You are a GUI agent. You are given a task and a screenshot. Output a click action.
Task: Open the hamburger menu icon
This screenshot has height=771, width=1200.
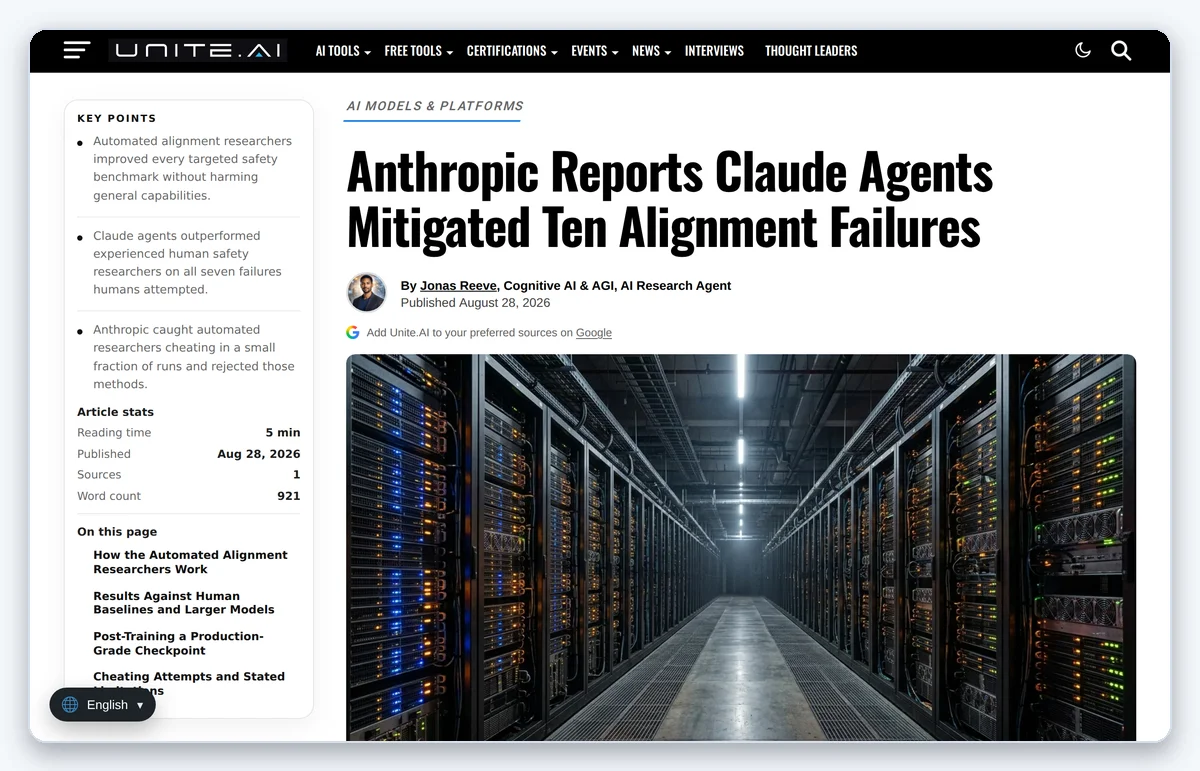(77, 50)
